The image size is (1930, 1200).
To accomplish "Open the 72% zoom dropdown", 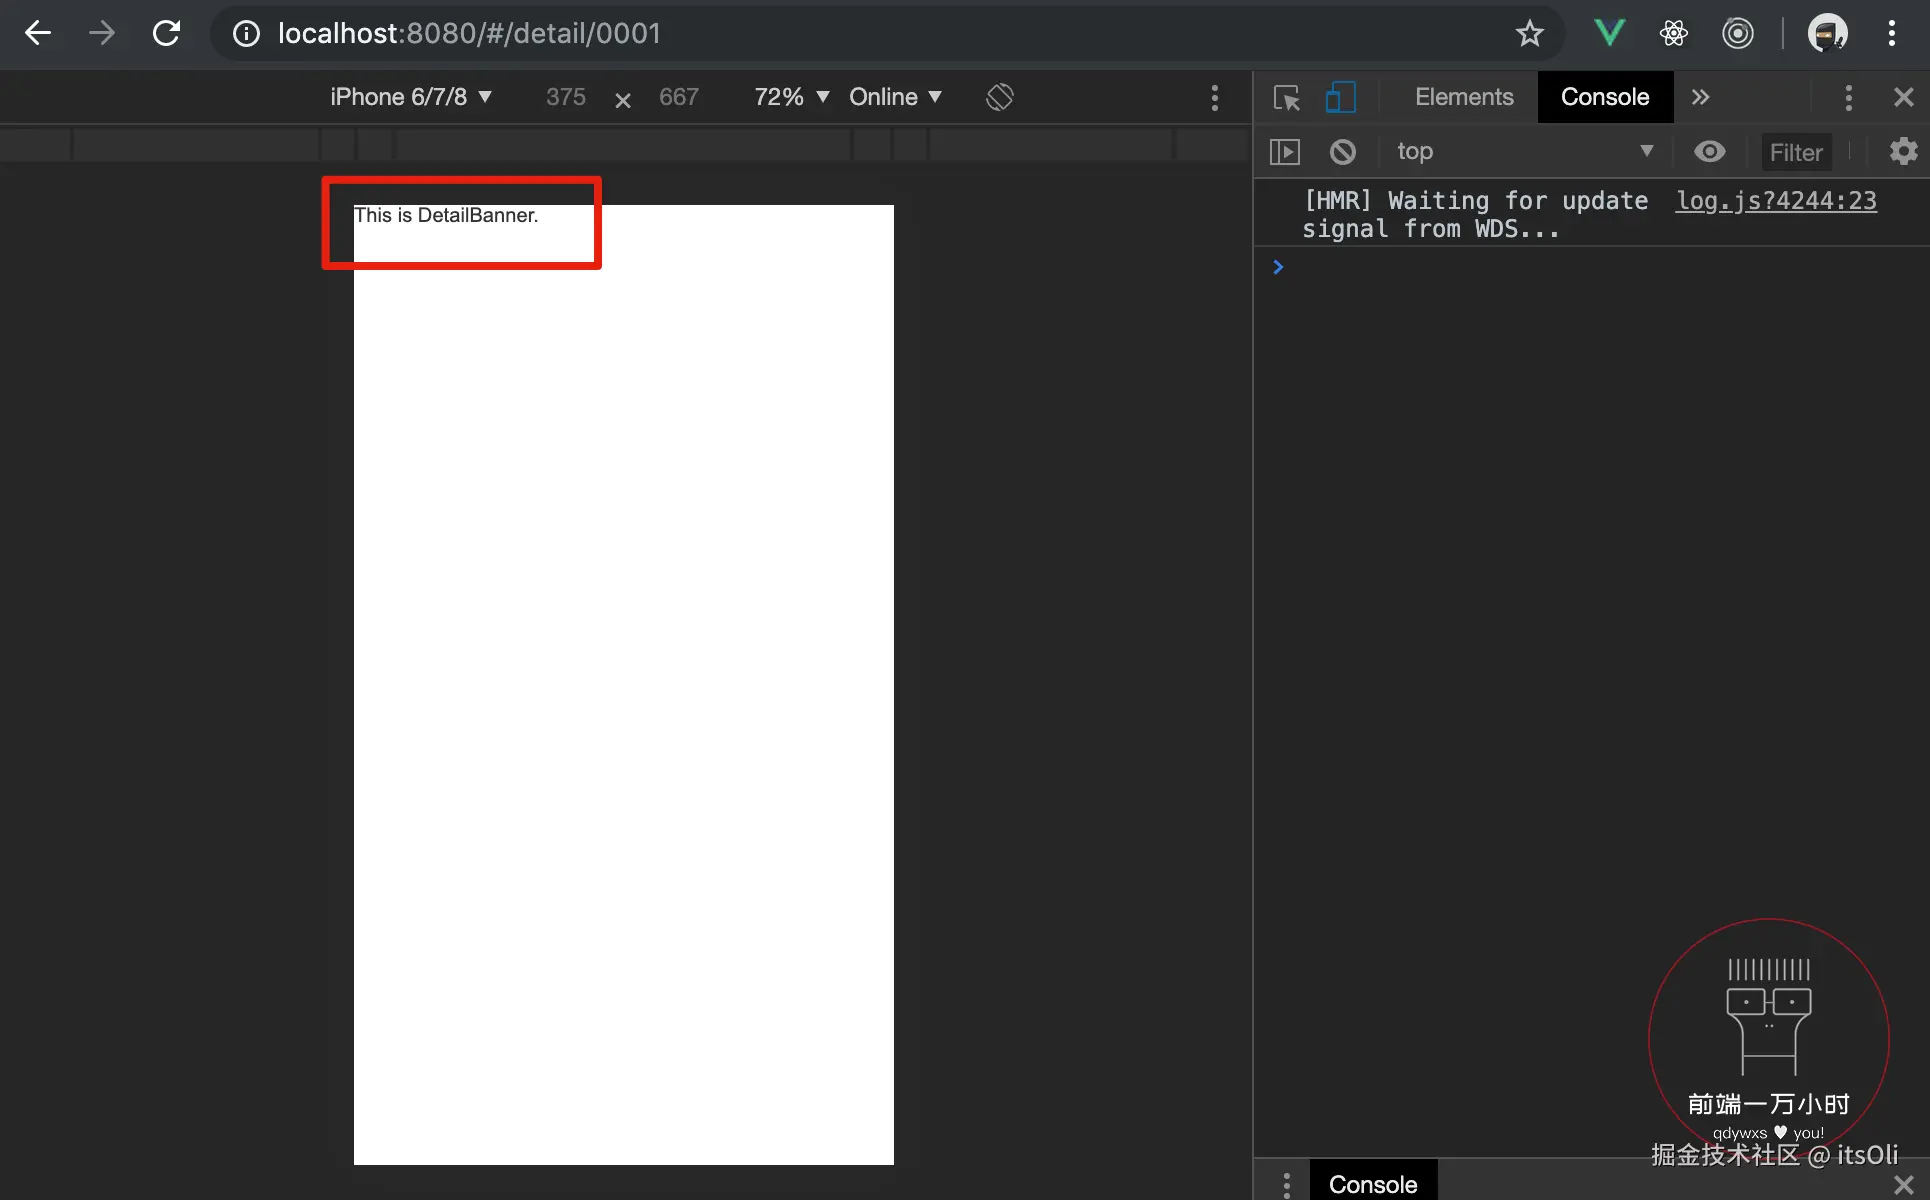I will [x=791, y=97].
